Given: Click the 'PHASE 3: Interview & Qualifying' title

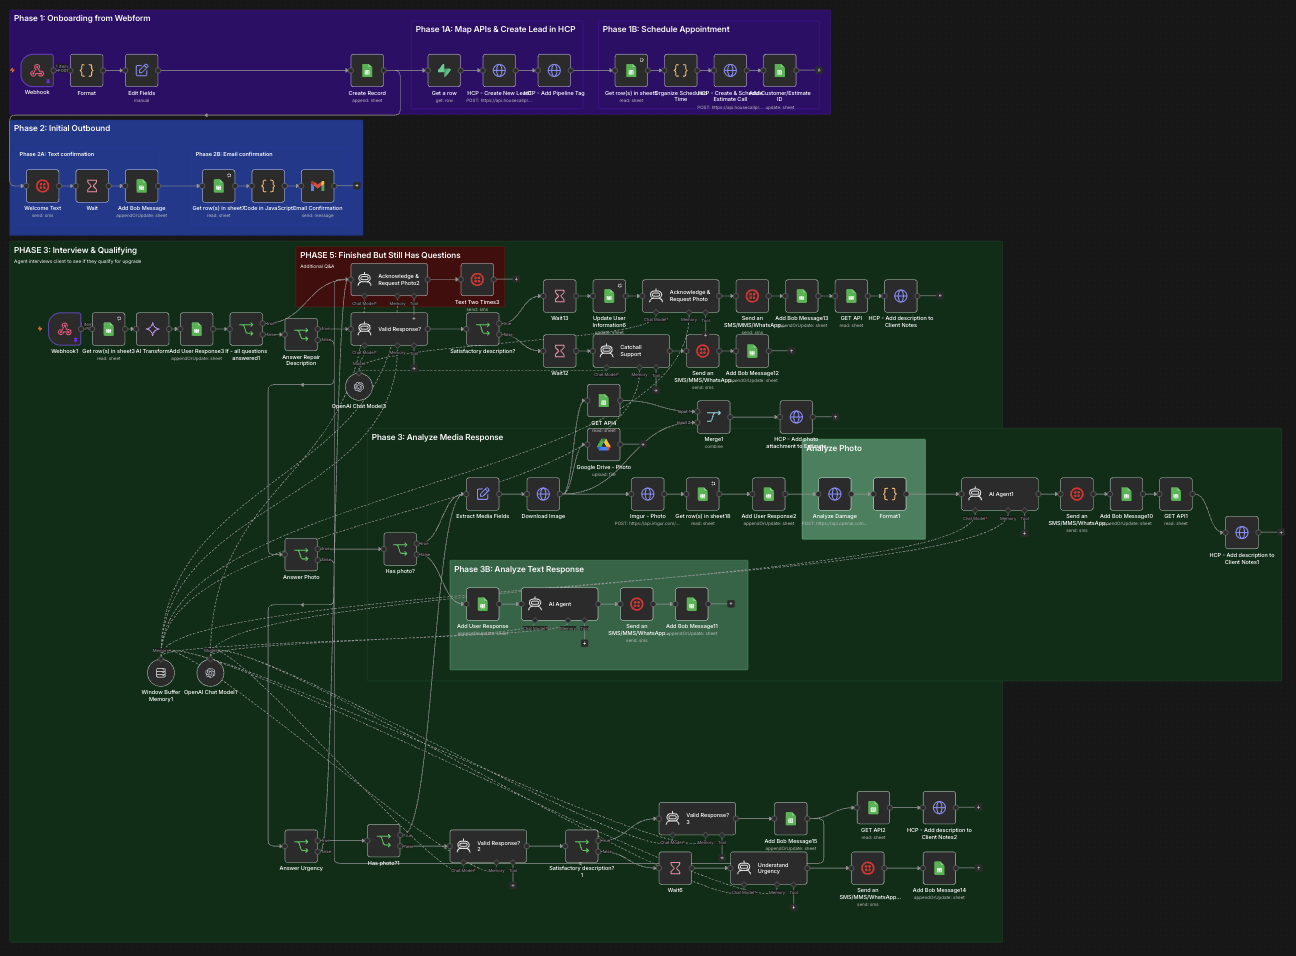Looking at the screenshot, I should [x=75, y=250].
